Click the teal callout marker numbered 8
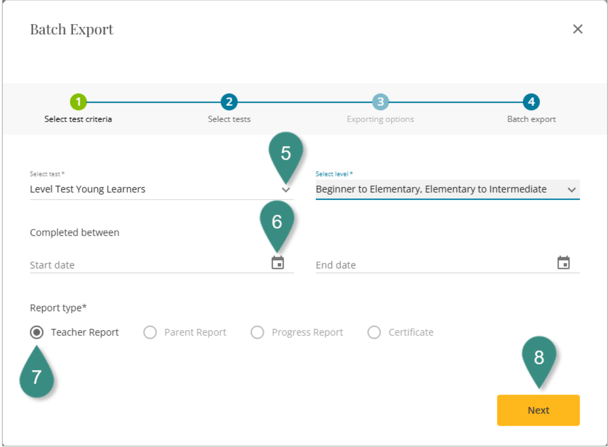The width and height of the screenshot is (608, 447). (x=540, y=357)
